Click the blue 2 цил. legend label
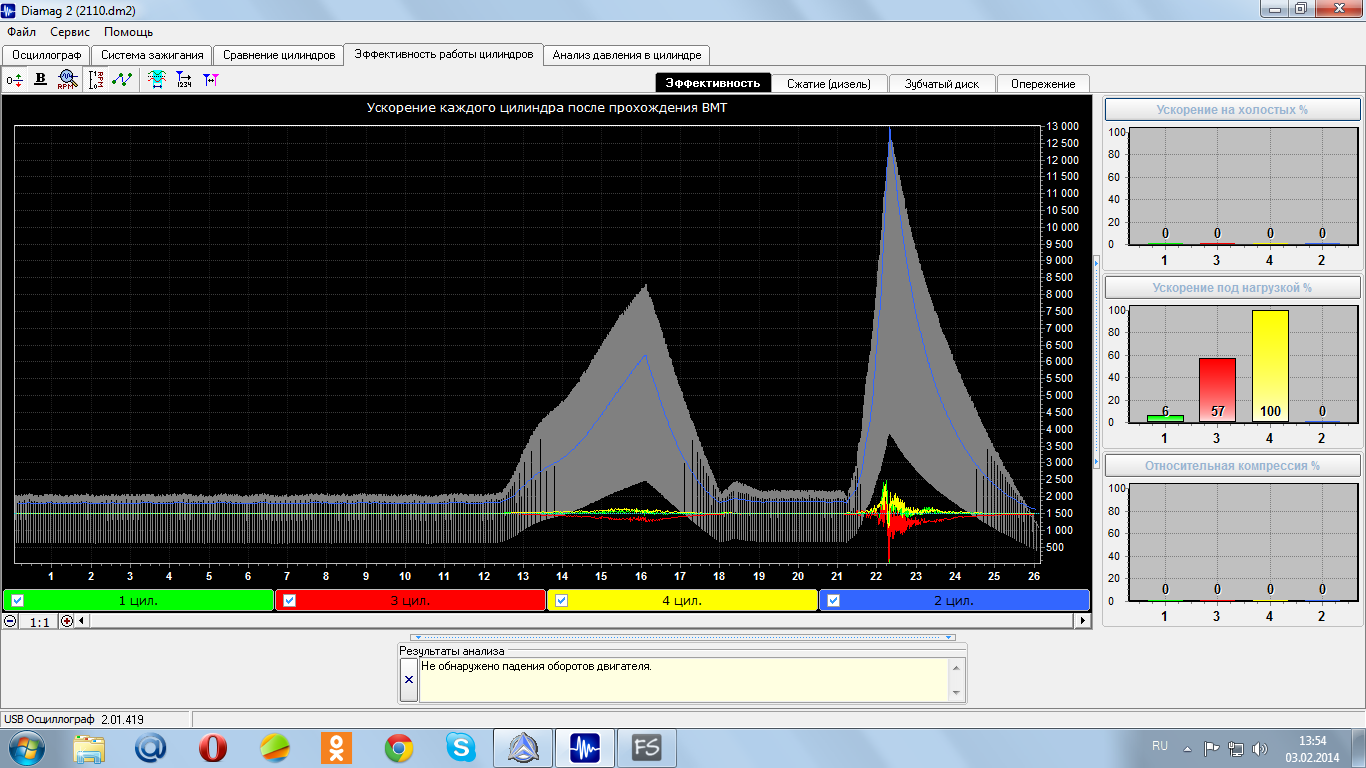Screen dimensions: 1366x768 tap(954, 601)
